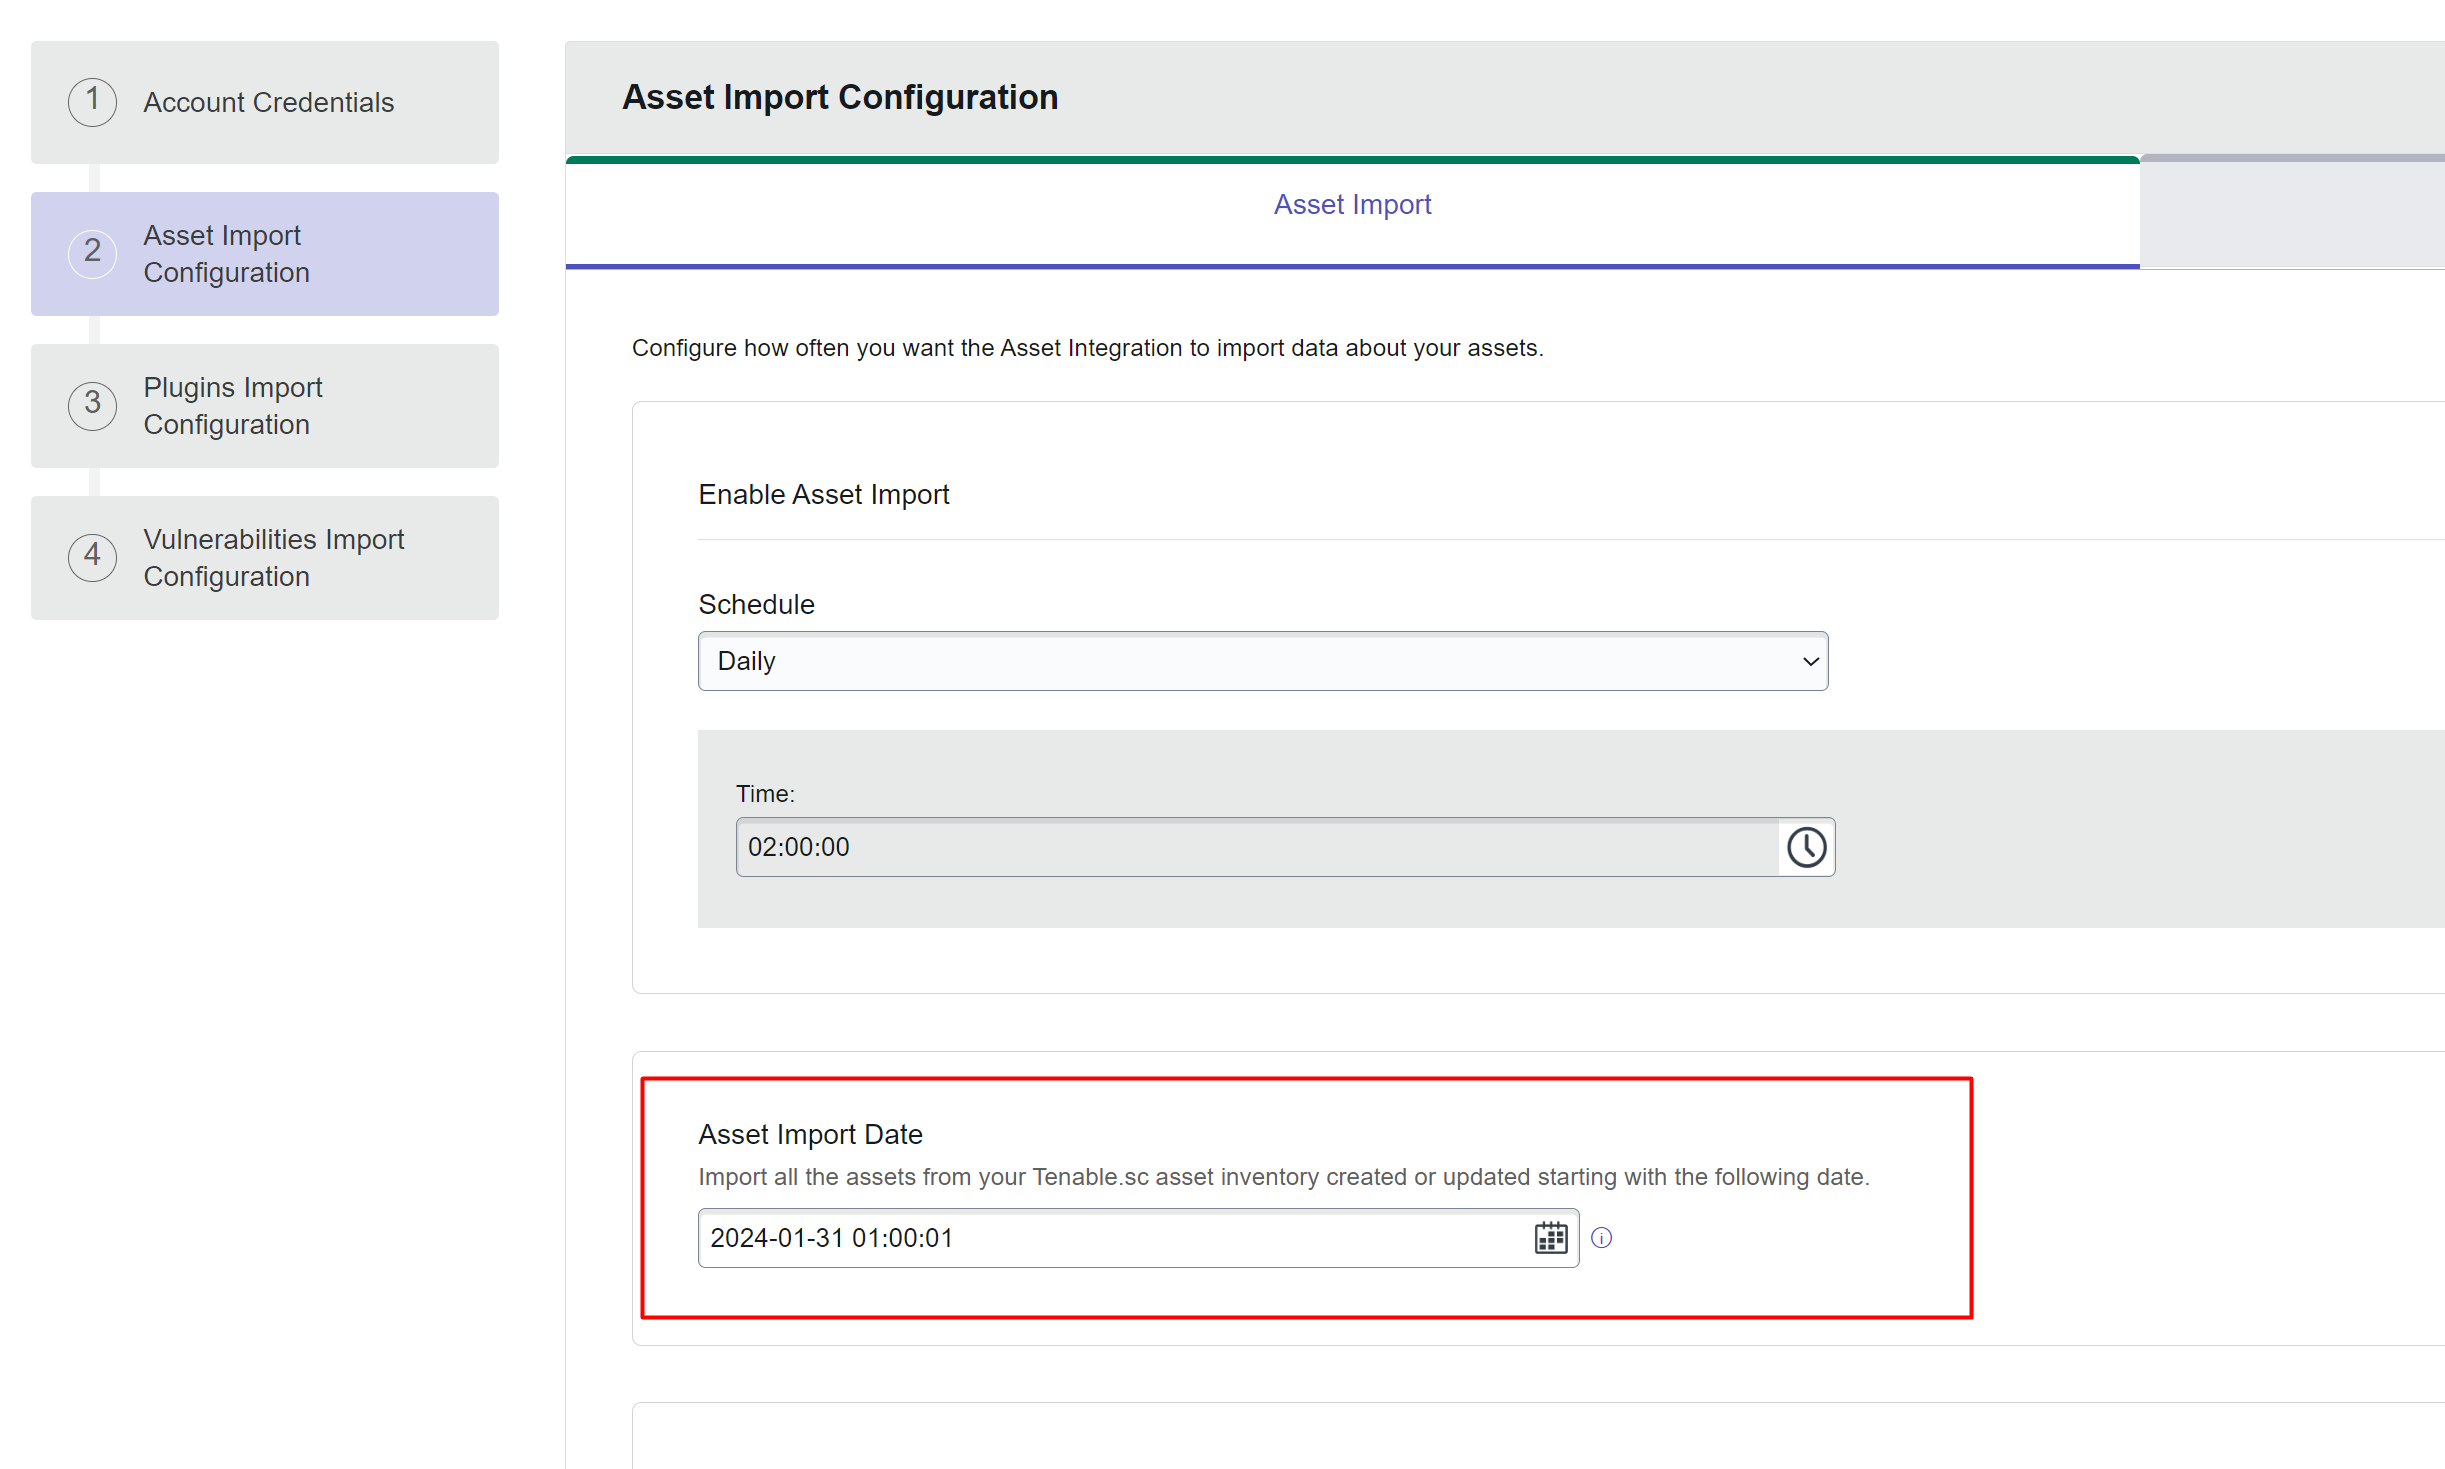Click the chevron arrow of the Schedule select
Image resolution: width=2445 pixels, height=1469 pixels.
[1810, 661]
